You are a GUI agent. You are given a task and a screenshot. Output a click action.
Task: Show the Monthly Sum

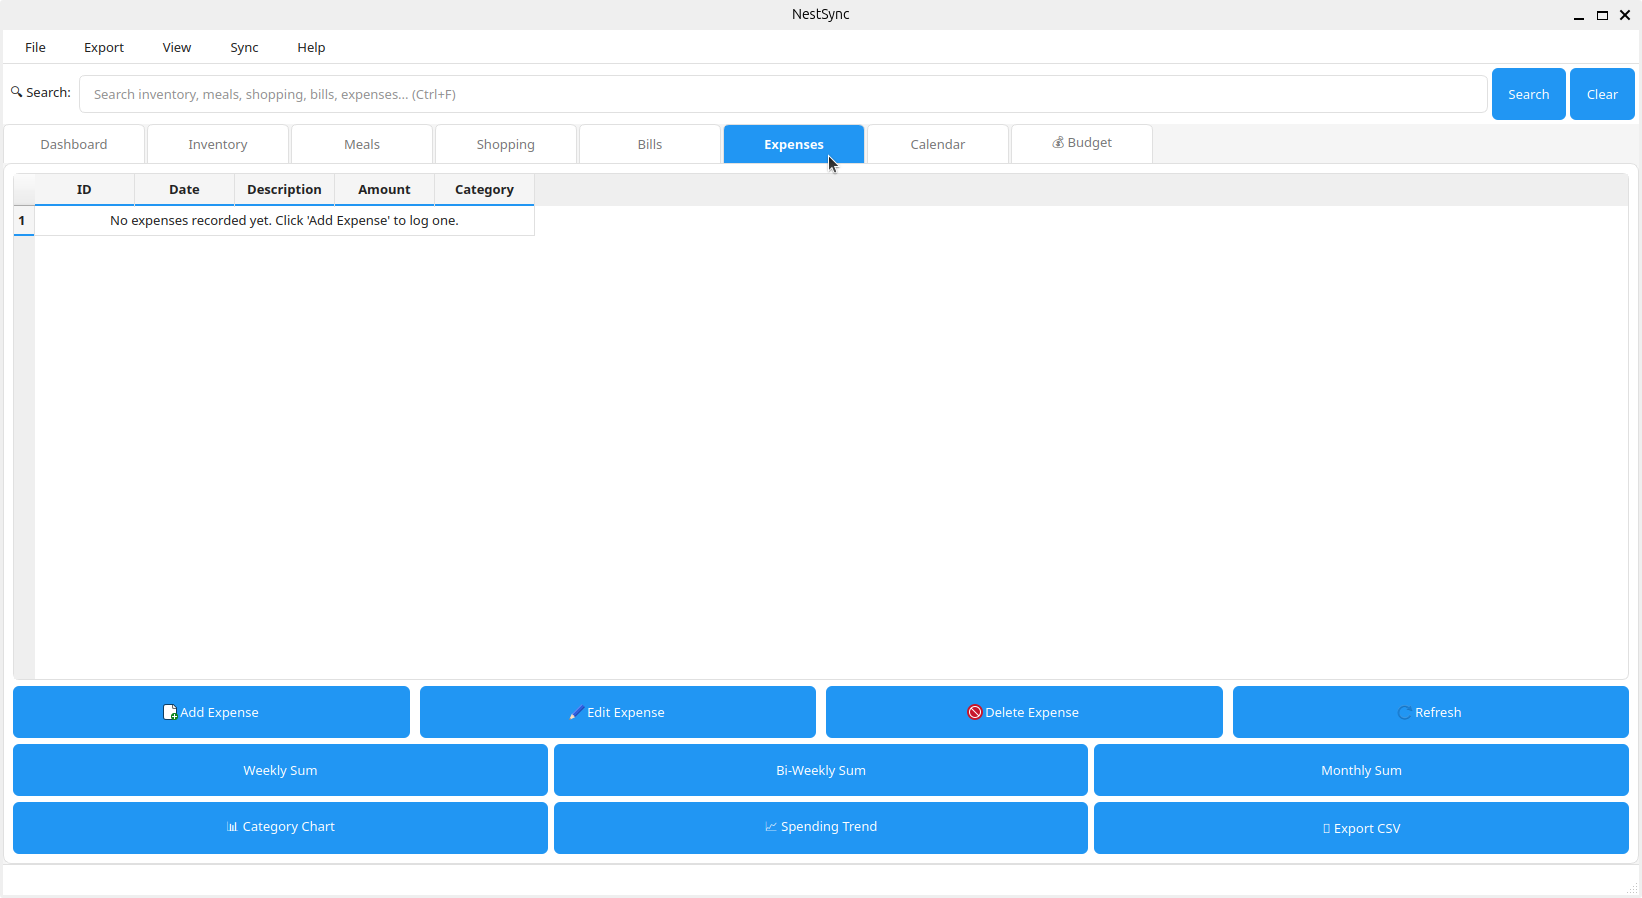pos(1361,770)
